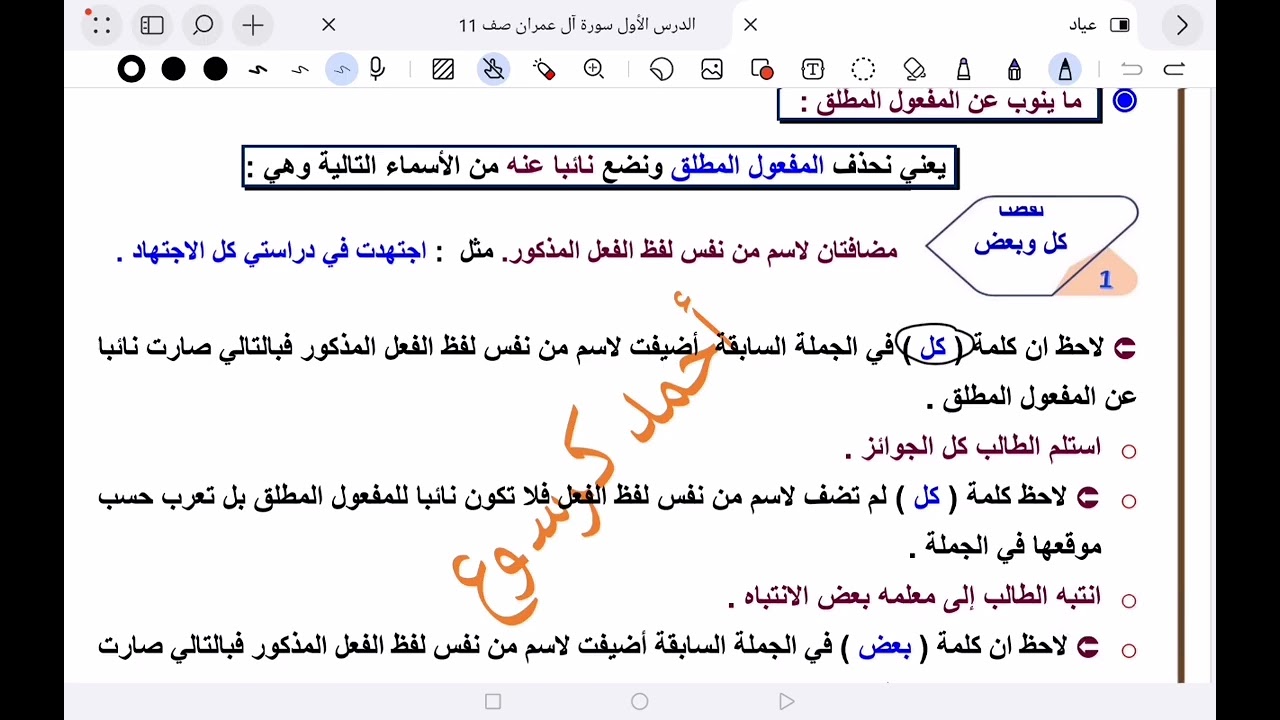
Task: Click number 1 in the hexagon corner
Action: click(x=1105, y=281)
